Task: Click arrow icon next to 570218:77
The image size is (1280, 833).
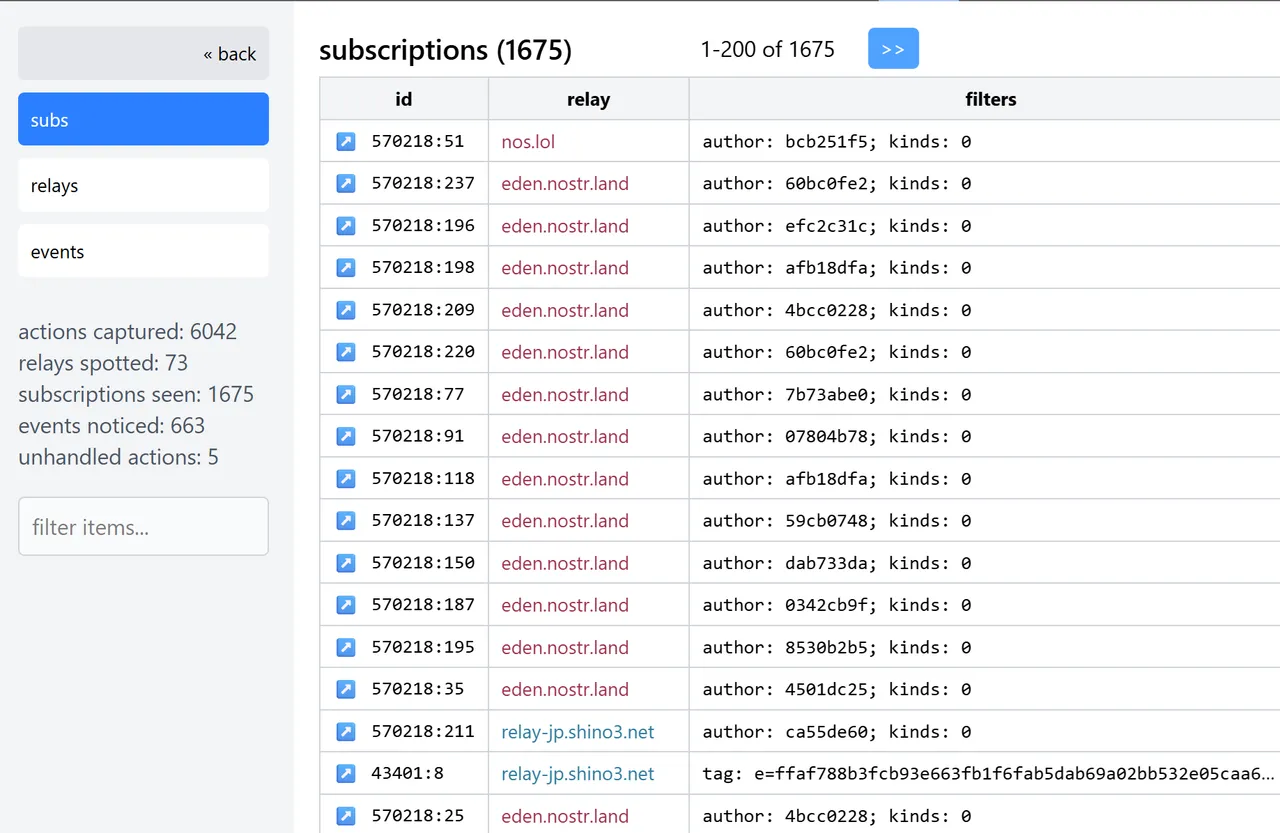Action: click(345, 394)
